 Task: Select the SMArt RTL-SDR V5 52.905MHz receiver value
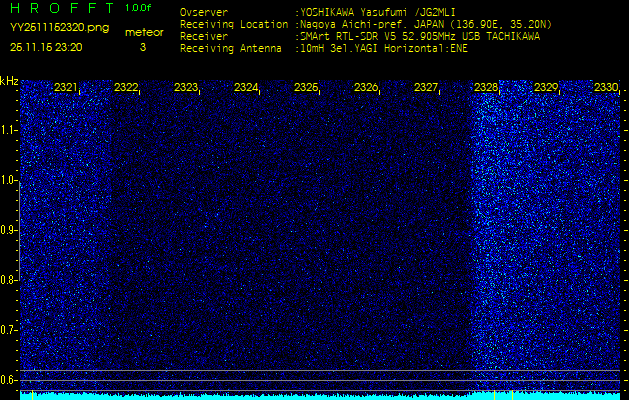(x=420, y=37)
